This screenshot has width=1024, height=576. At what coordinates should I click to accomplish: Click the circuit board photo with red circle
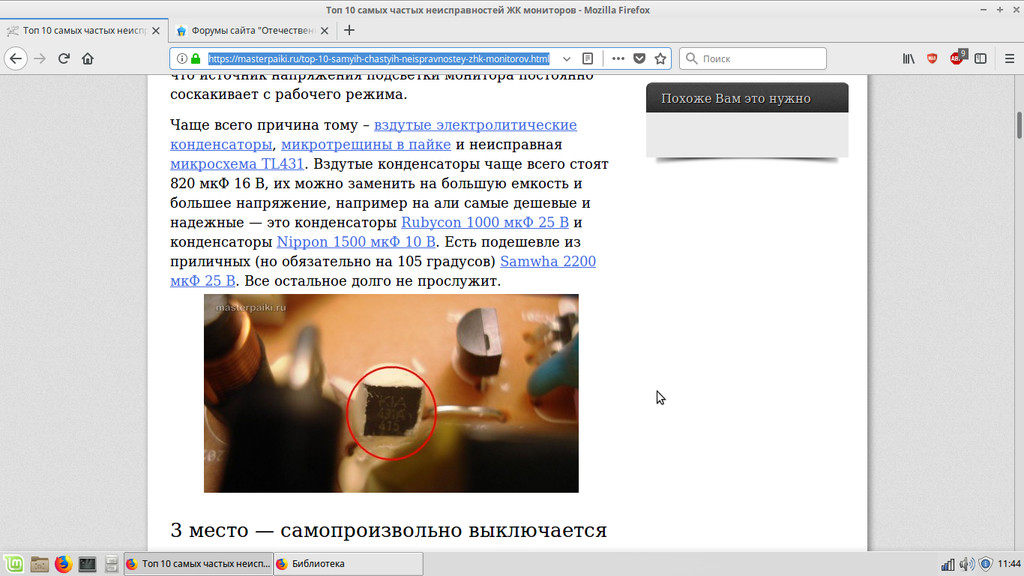[391, 394]
